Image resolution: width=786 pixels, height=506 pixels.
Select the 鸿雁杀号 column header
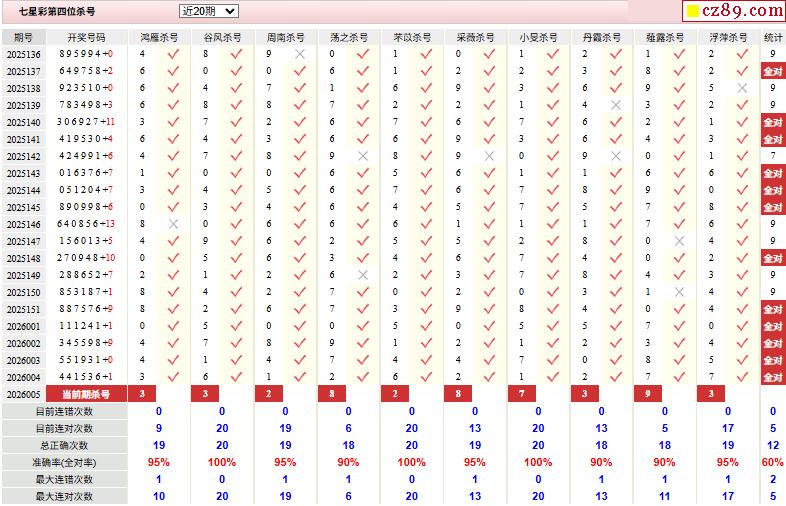tap(159, 37)
